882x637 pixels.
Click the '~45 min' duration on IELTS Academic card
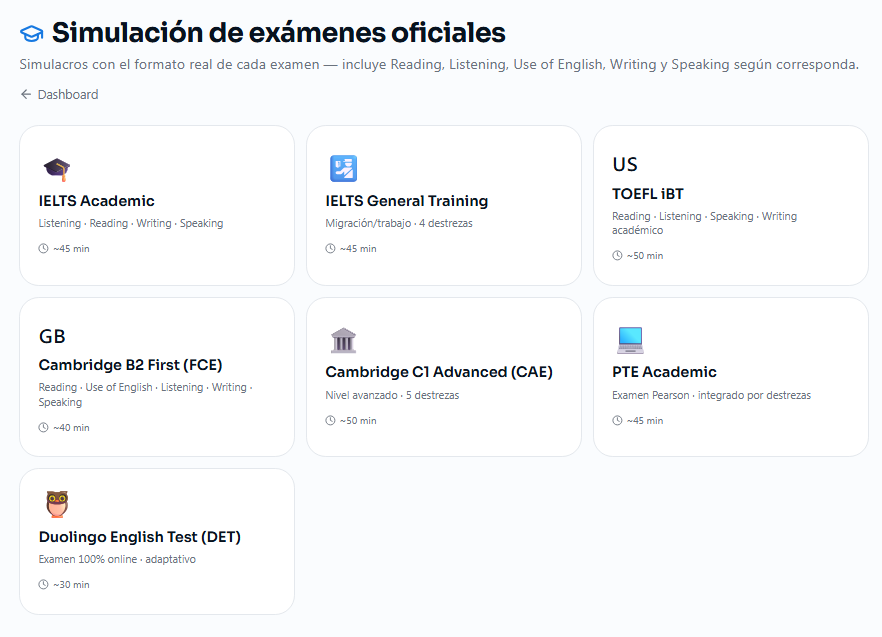point(71,249)
